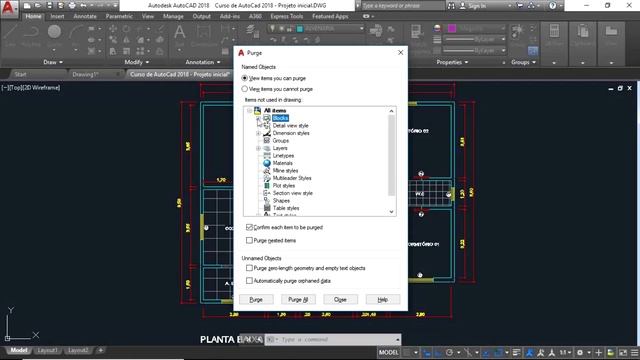Add a new layout with the plus tab
Image resolution: width=640 pixels, height=360 pixels.
click(100, 350)
